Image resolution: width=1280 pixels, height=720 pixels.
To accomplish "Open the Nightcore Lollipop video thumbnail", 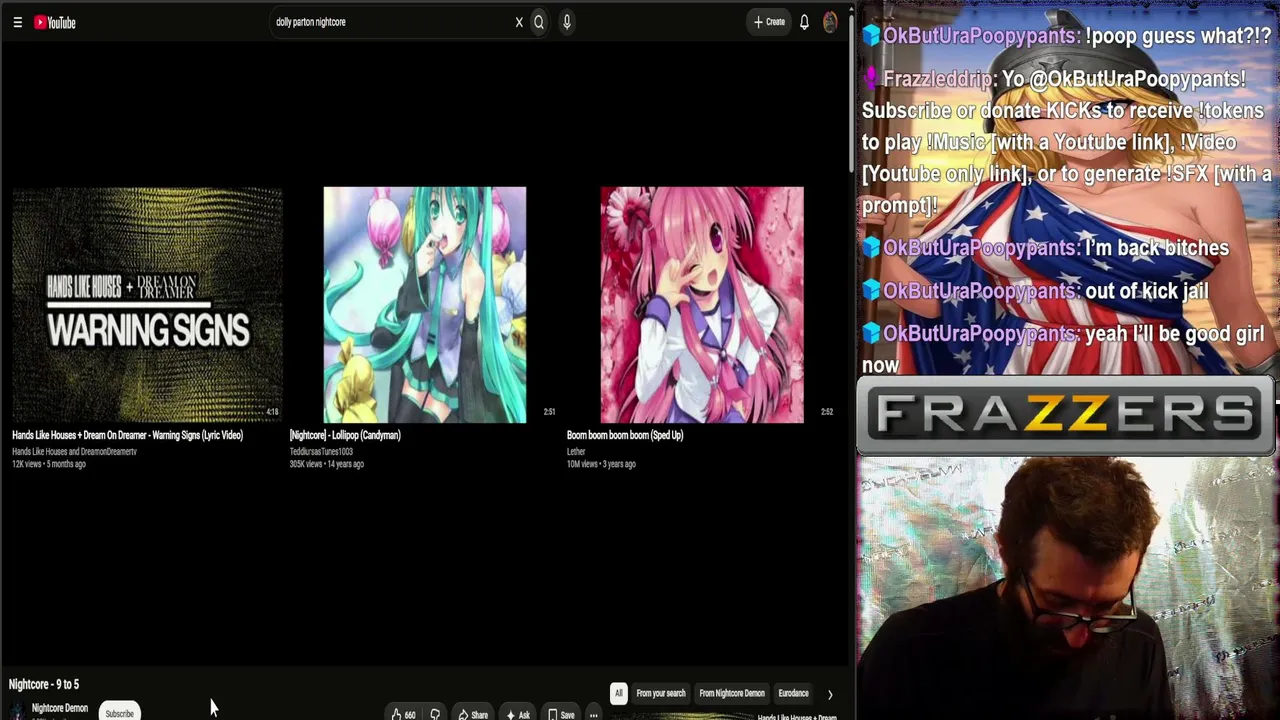I will [424, 304].
